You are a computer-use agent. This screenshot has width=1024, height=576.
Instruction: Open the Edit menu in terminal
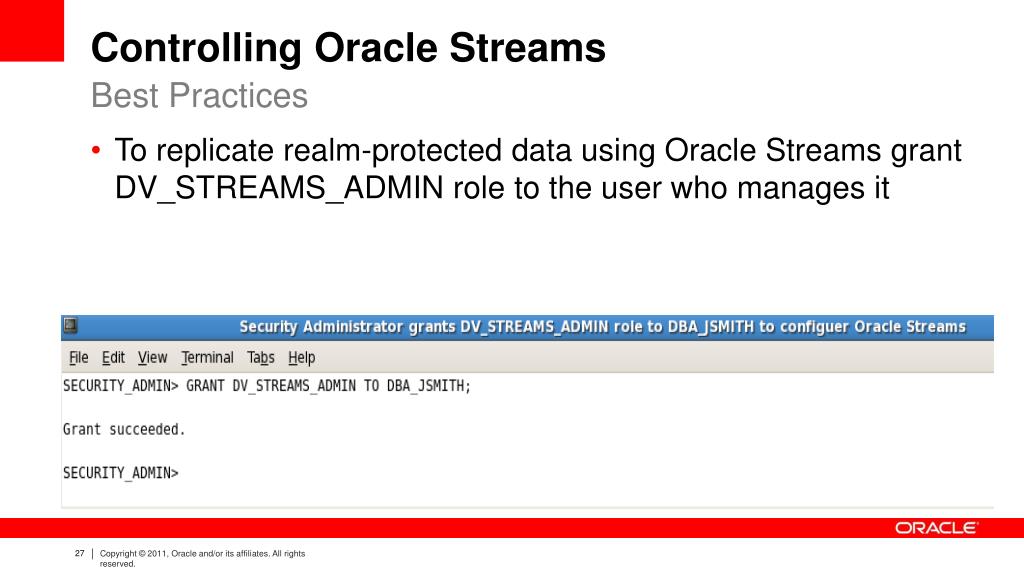(x=113, y=357)
